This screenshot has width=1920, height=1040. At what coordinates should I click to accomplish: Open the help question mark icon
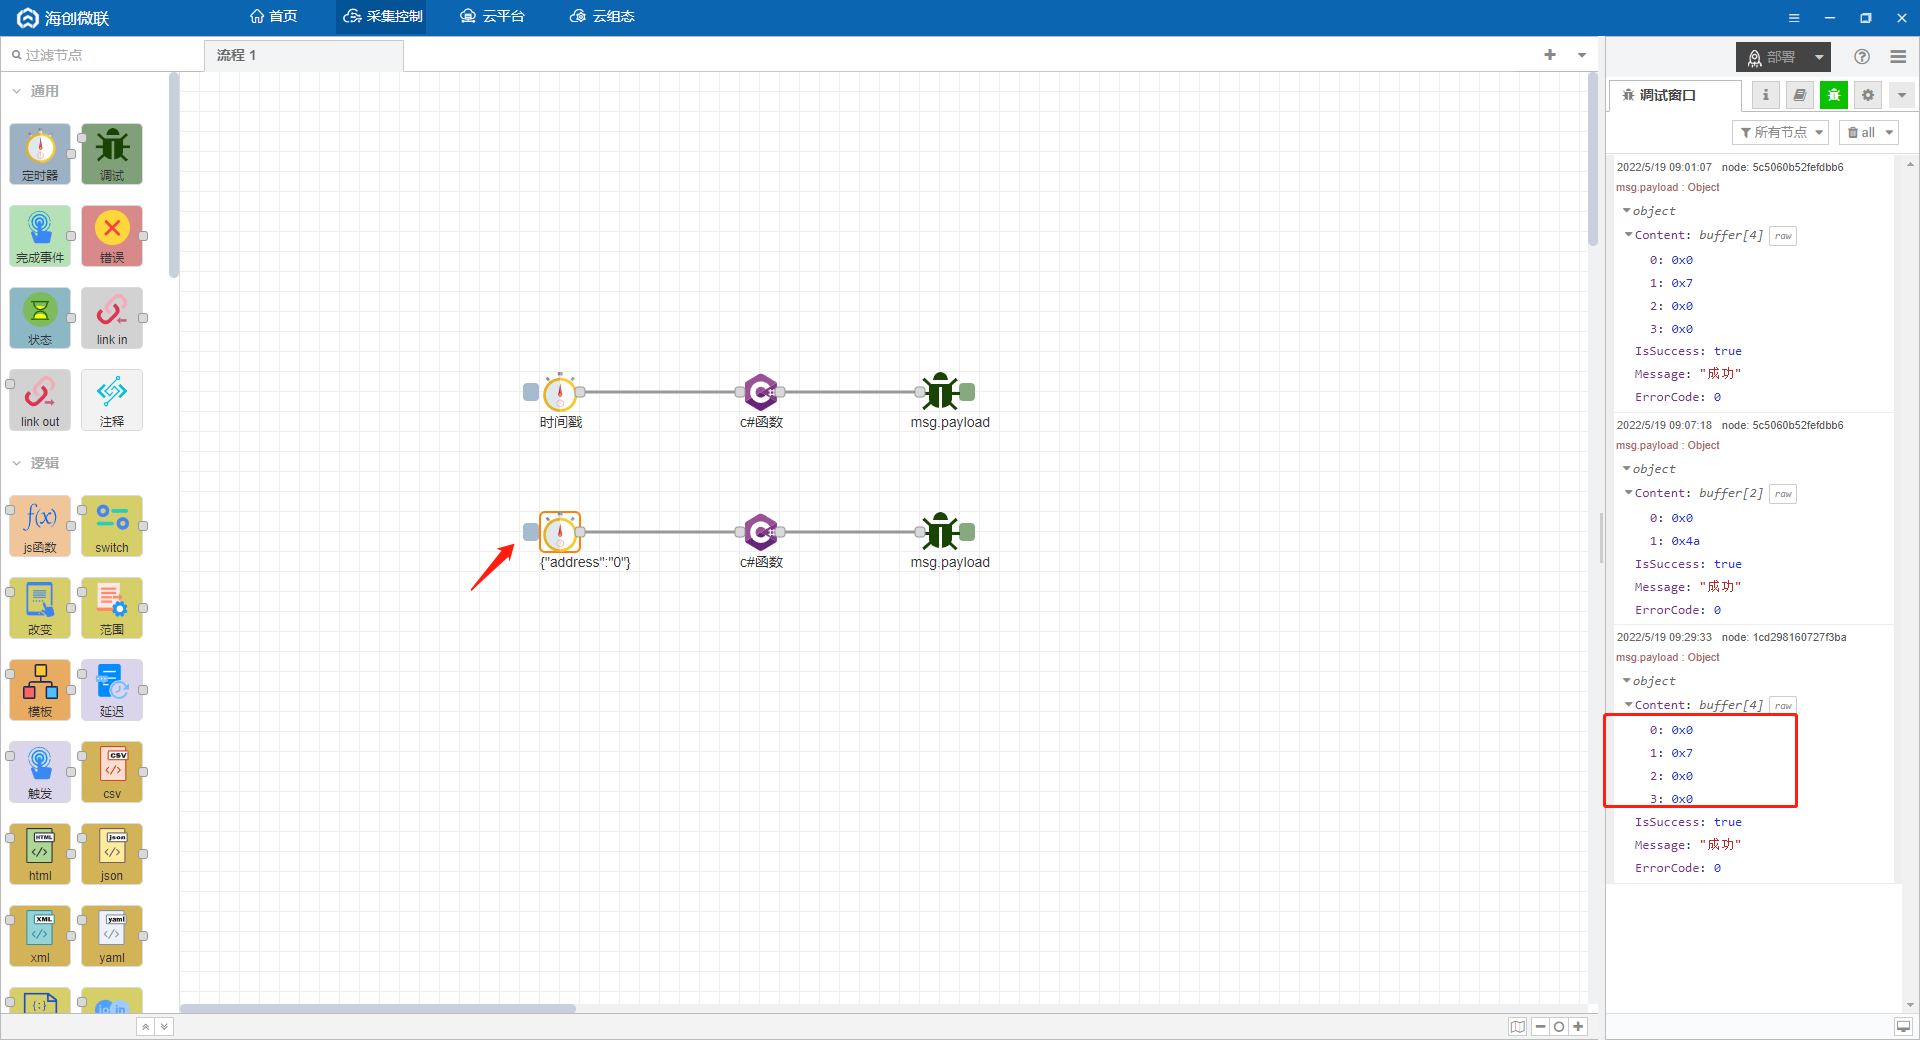(x=1862, y=57)
